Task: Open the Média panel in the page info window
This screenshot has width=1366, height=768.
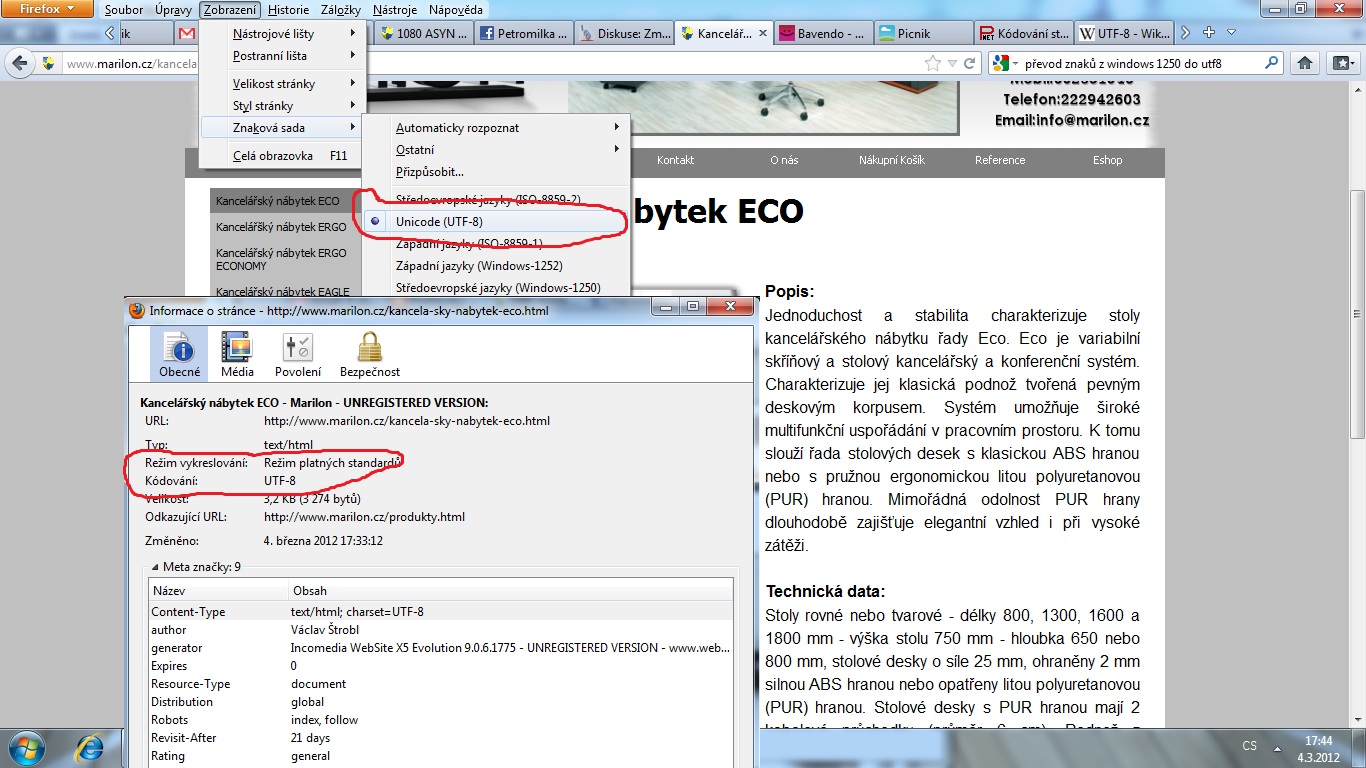Action: [237, 354]
